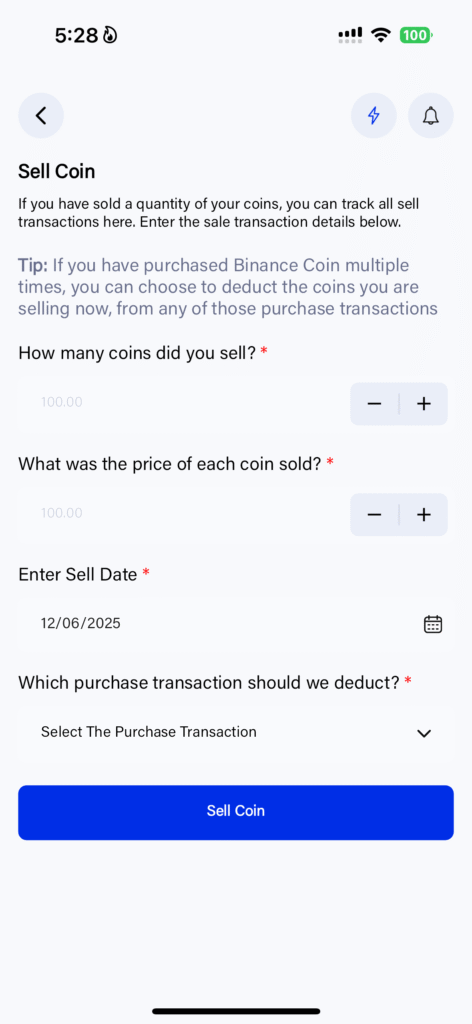Decrease coin price with minus button
Image resolution: width=472 pixels, height=1024 pixels.
374,515
